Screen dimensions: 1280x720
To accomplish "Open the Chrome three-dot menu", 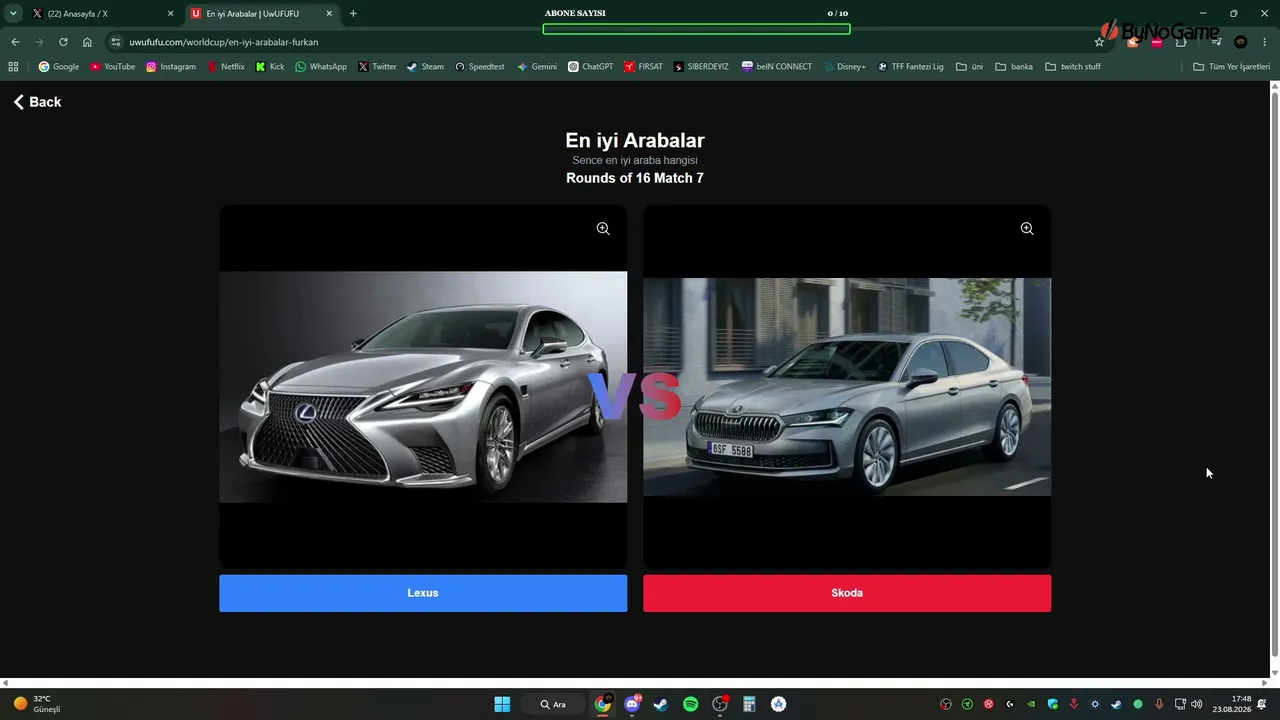I will (1265, 42).
